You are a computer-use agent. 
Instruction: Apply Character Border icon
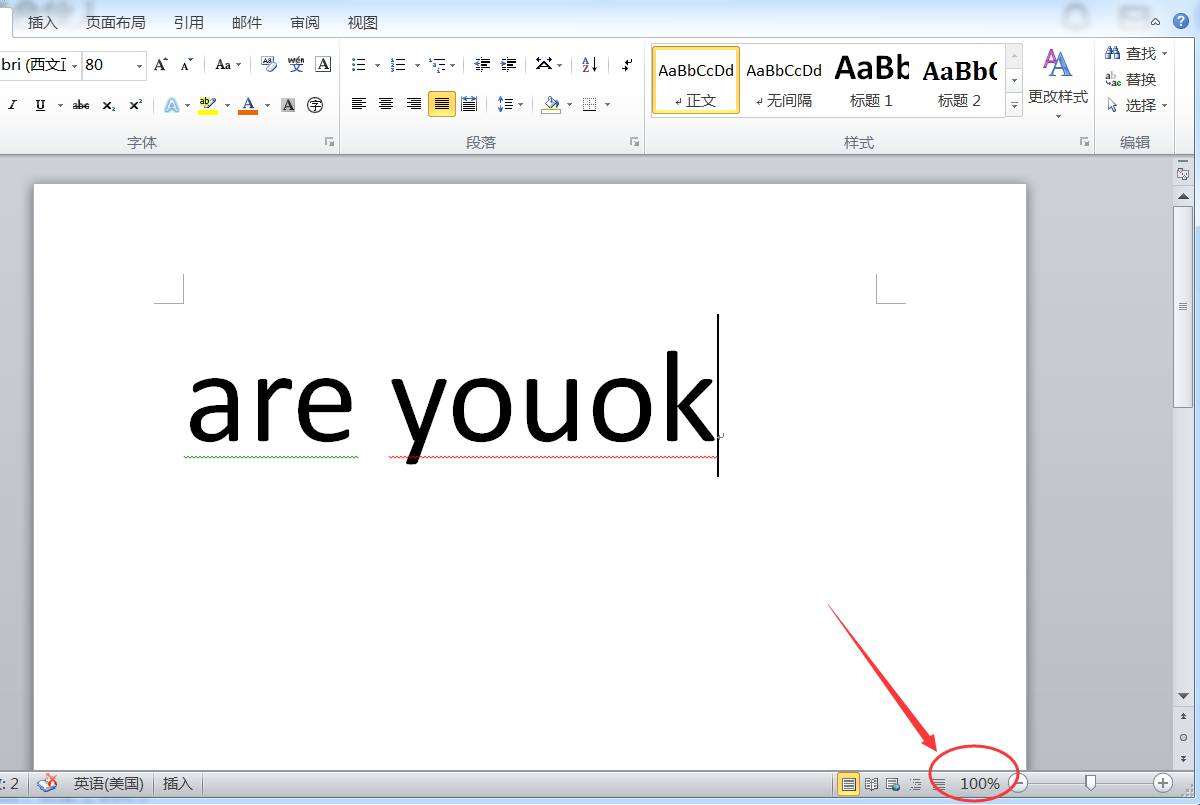pyautogui.click(x=323, y=65)
